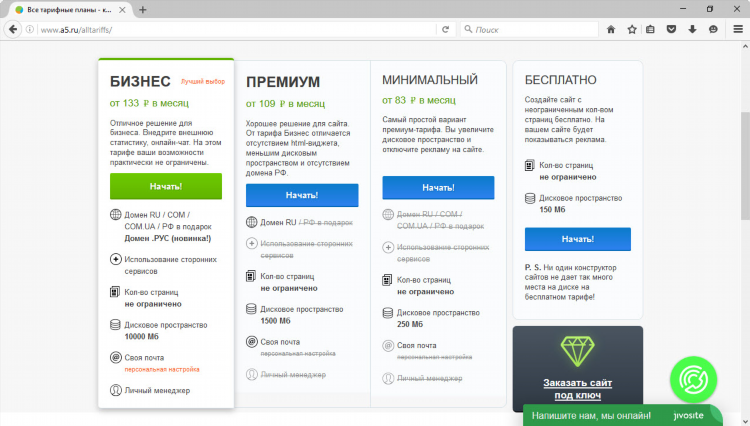The image size is (750, 426).
Task: Go back with the browser back arrow
Action: click(x=13, y=29)
